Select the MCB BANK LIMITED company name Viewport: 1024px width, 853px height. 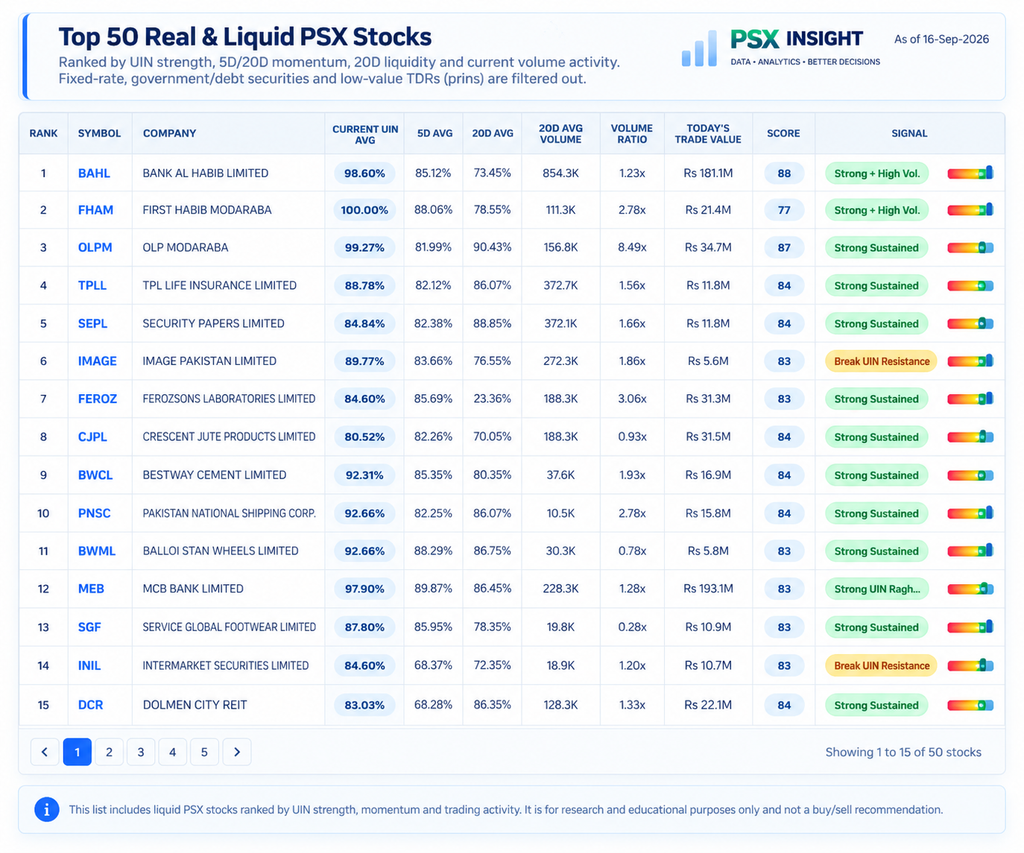(x=193, y=588)
